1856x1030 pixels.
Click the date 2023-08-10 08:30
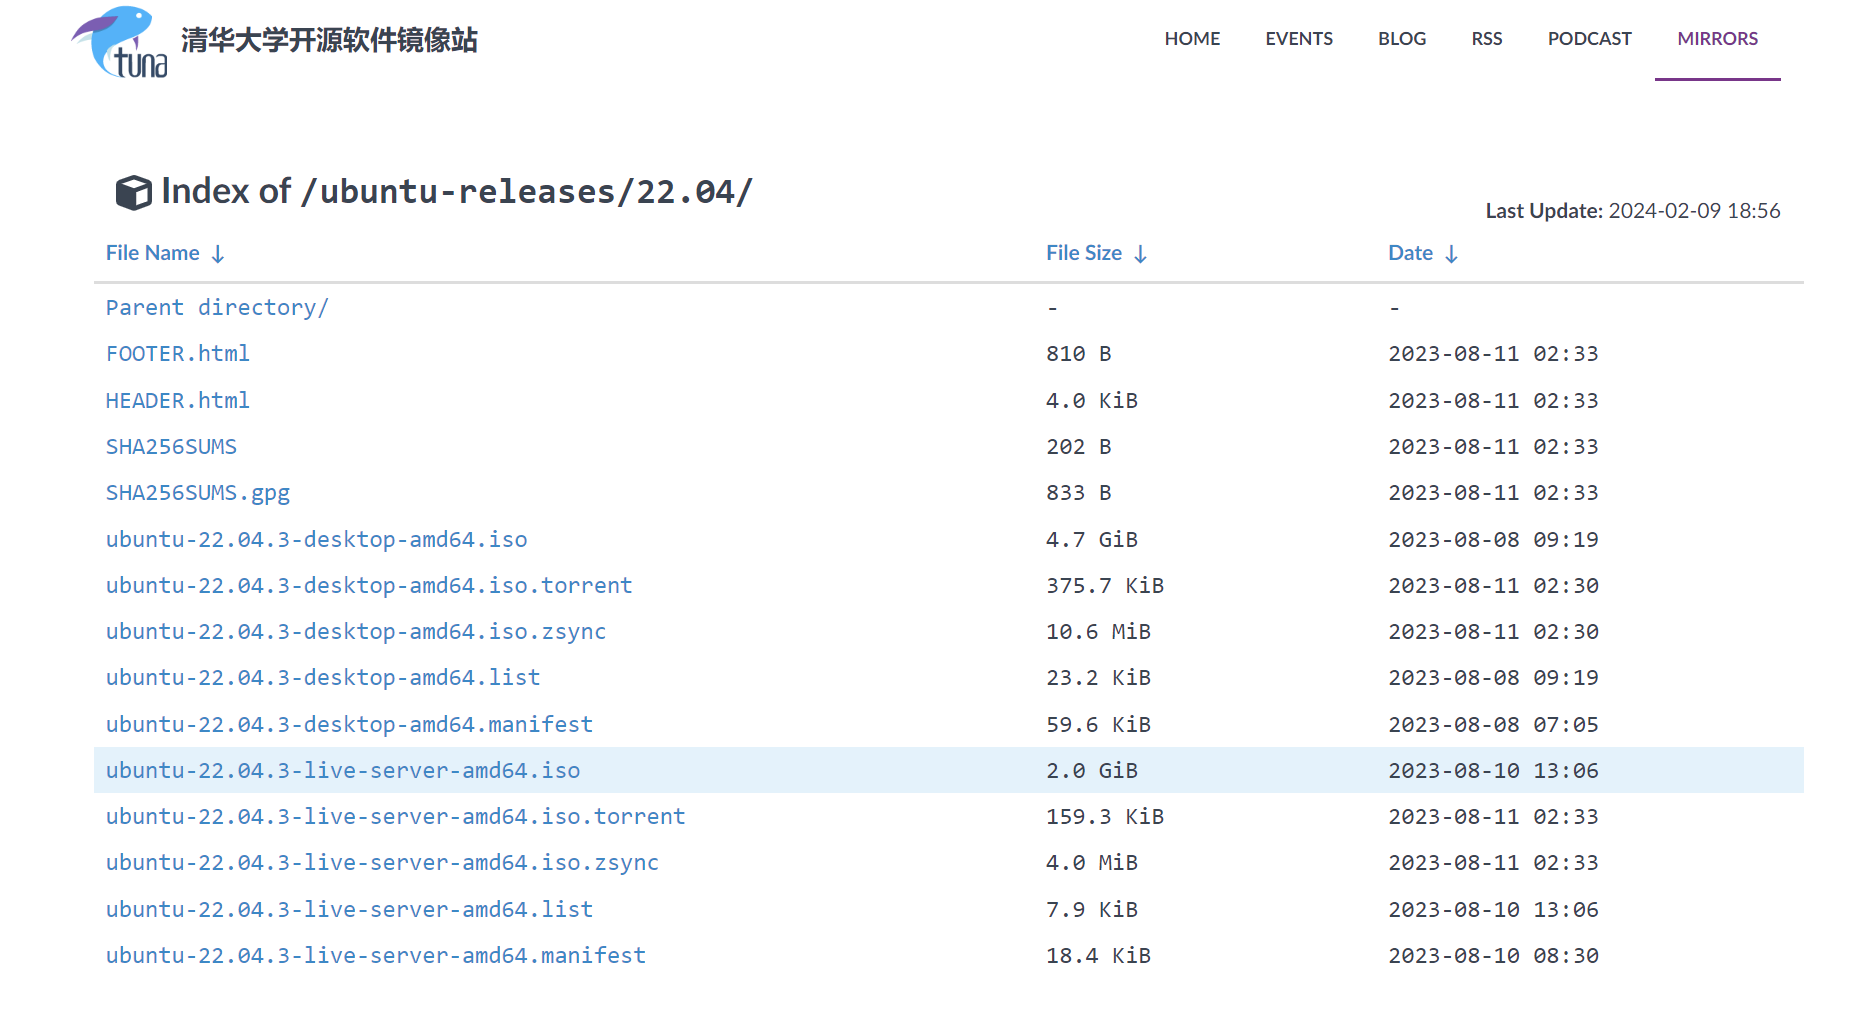(x=1493, y=956)
